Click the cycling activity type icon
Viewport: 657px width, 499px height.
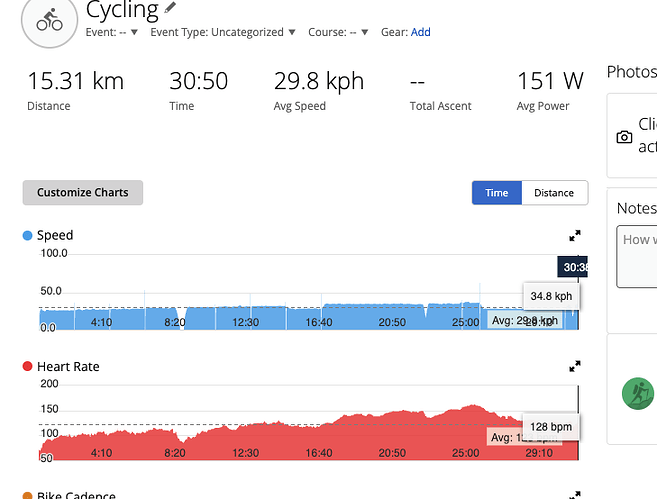pos(49,20)
